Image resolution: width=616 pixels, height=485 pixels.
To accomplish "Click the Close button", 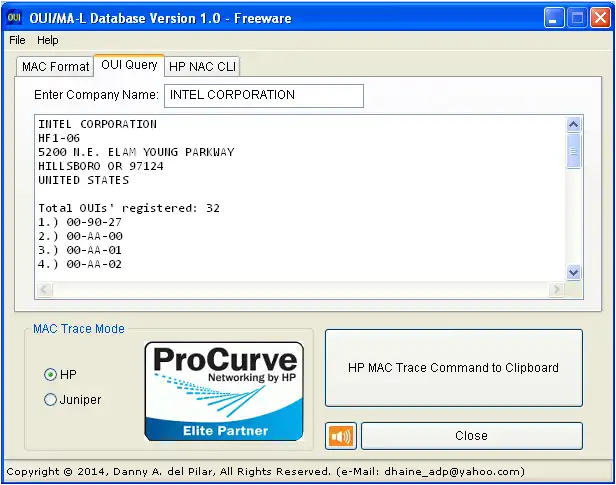I will 471,436.
